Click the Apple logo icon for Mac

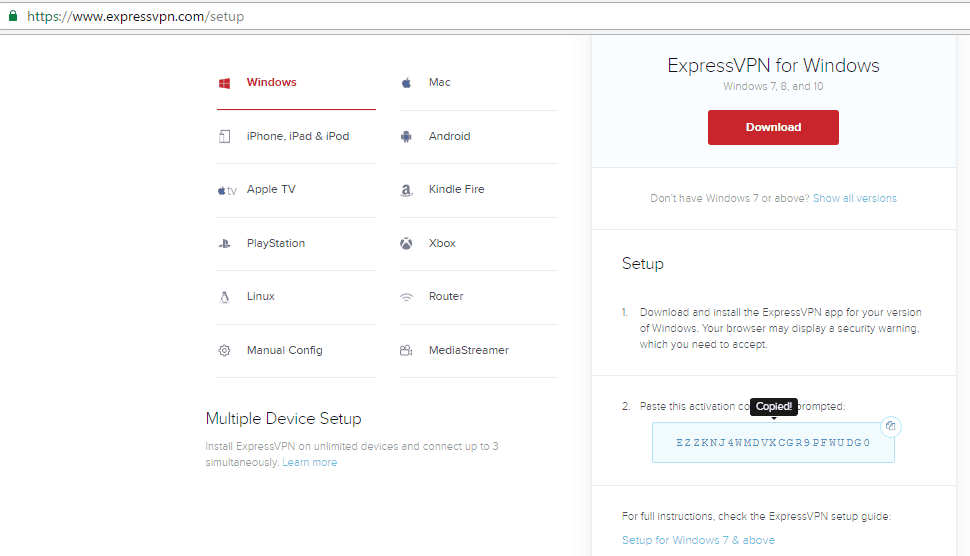[406, 83]
